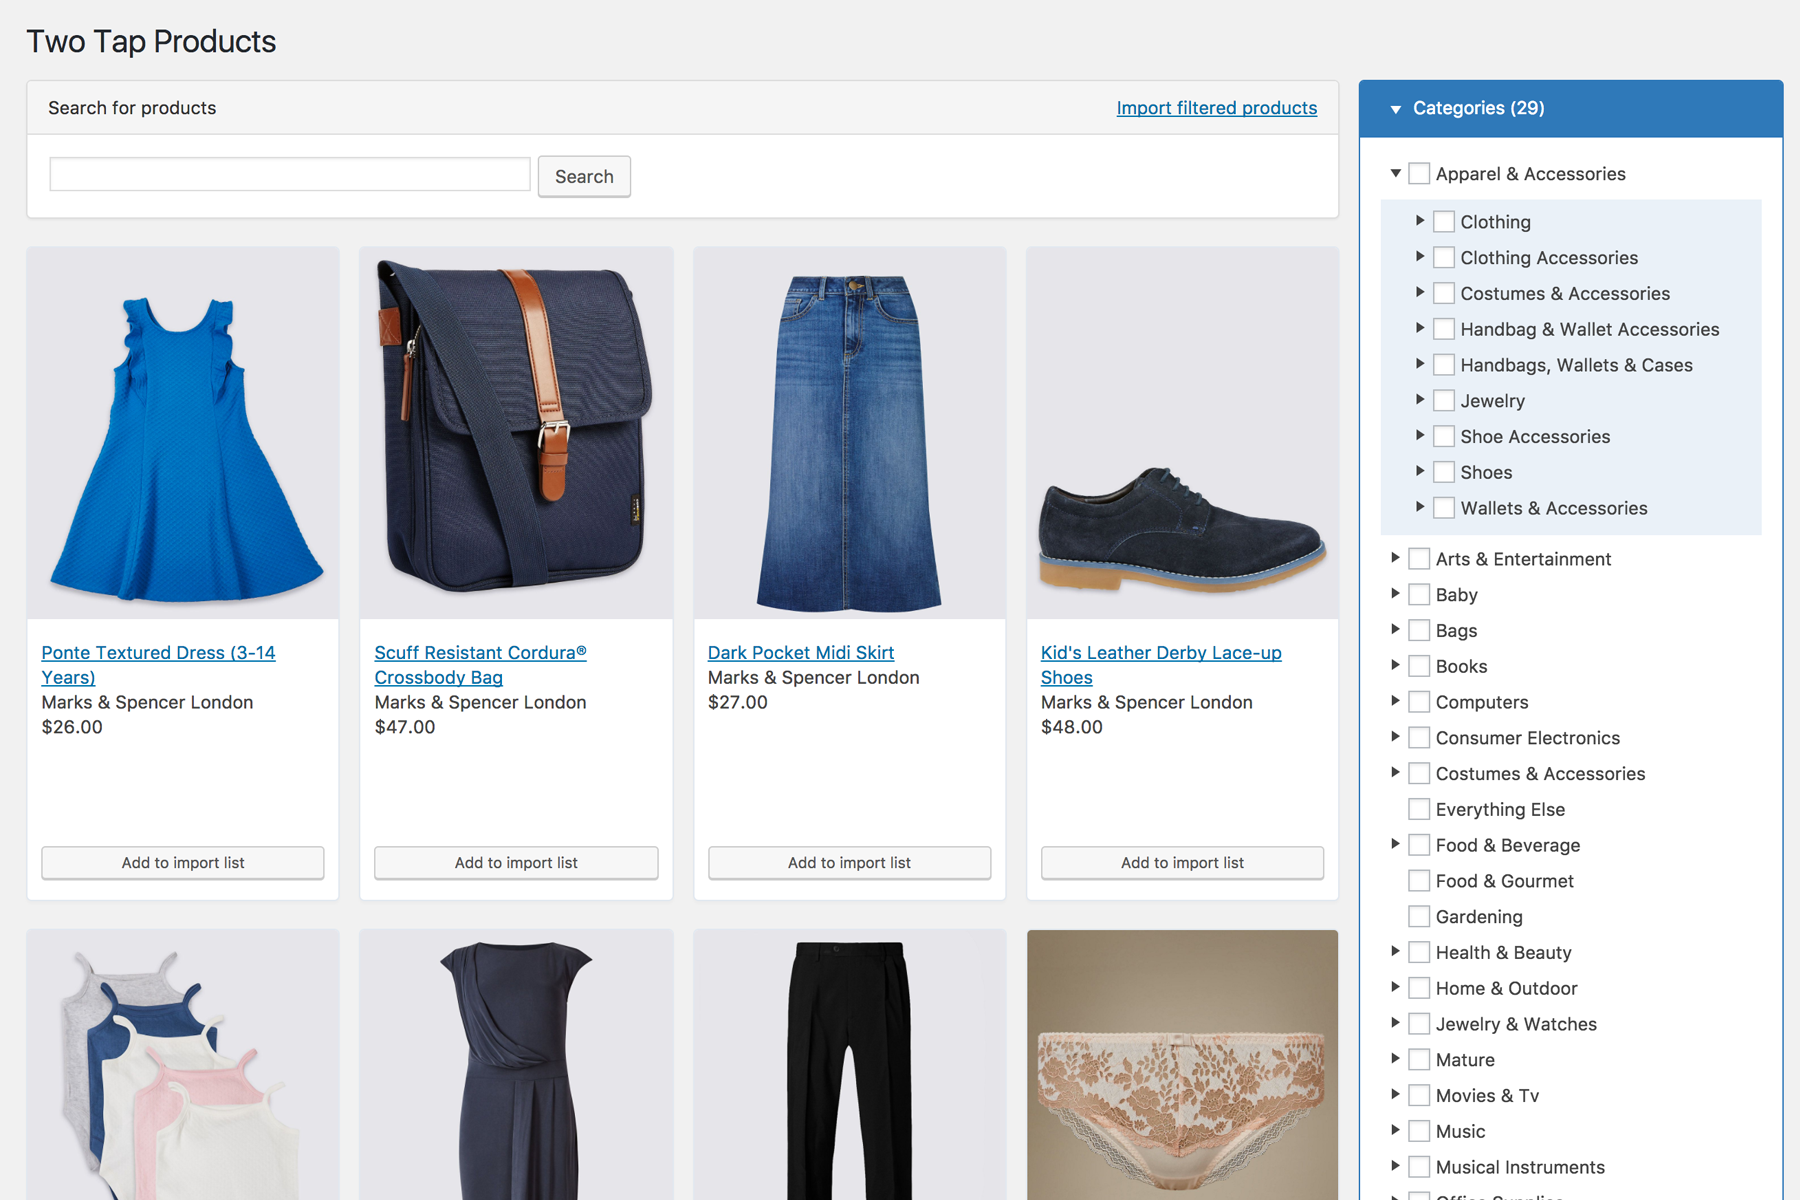Click the blue dress product image

183,433
